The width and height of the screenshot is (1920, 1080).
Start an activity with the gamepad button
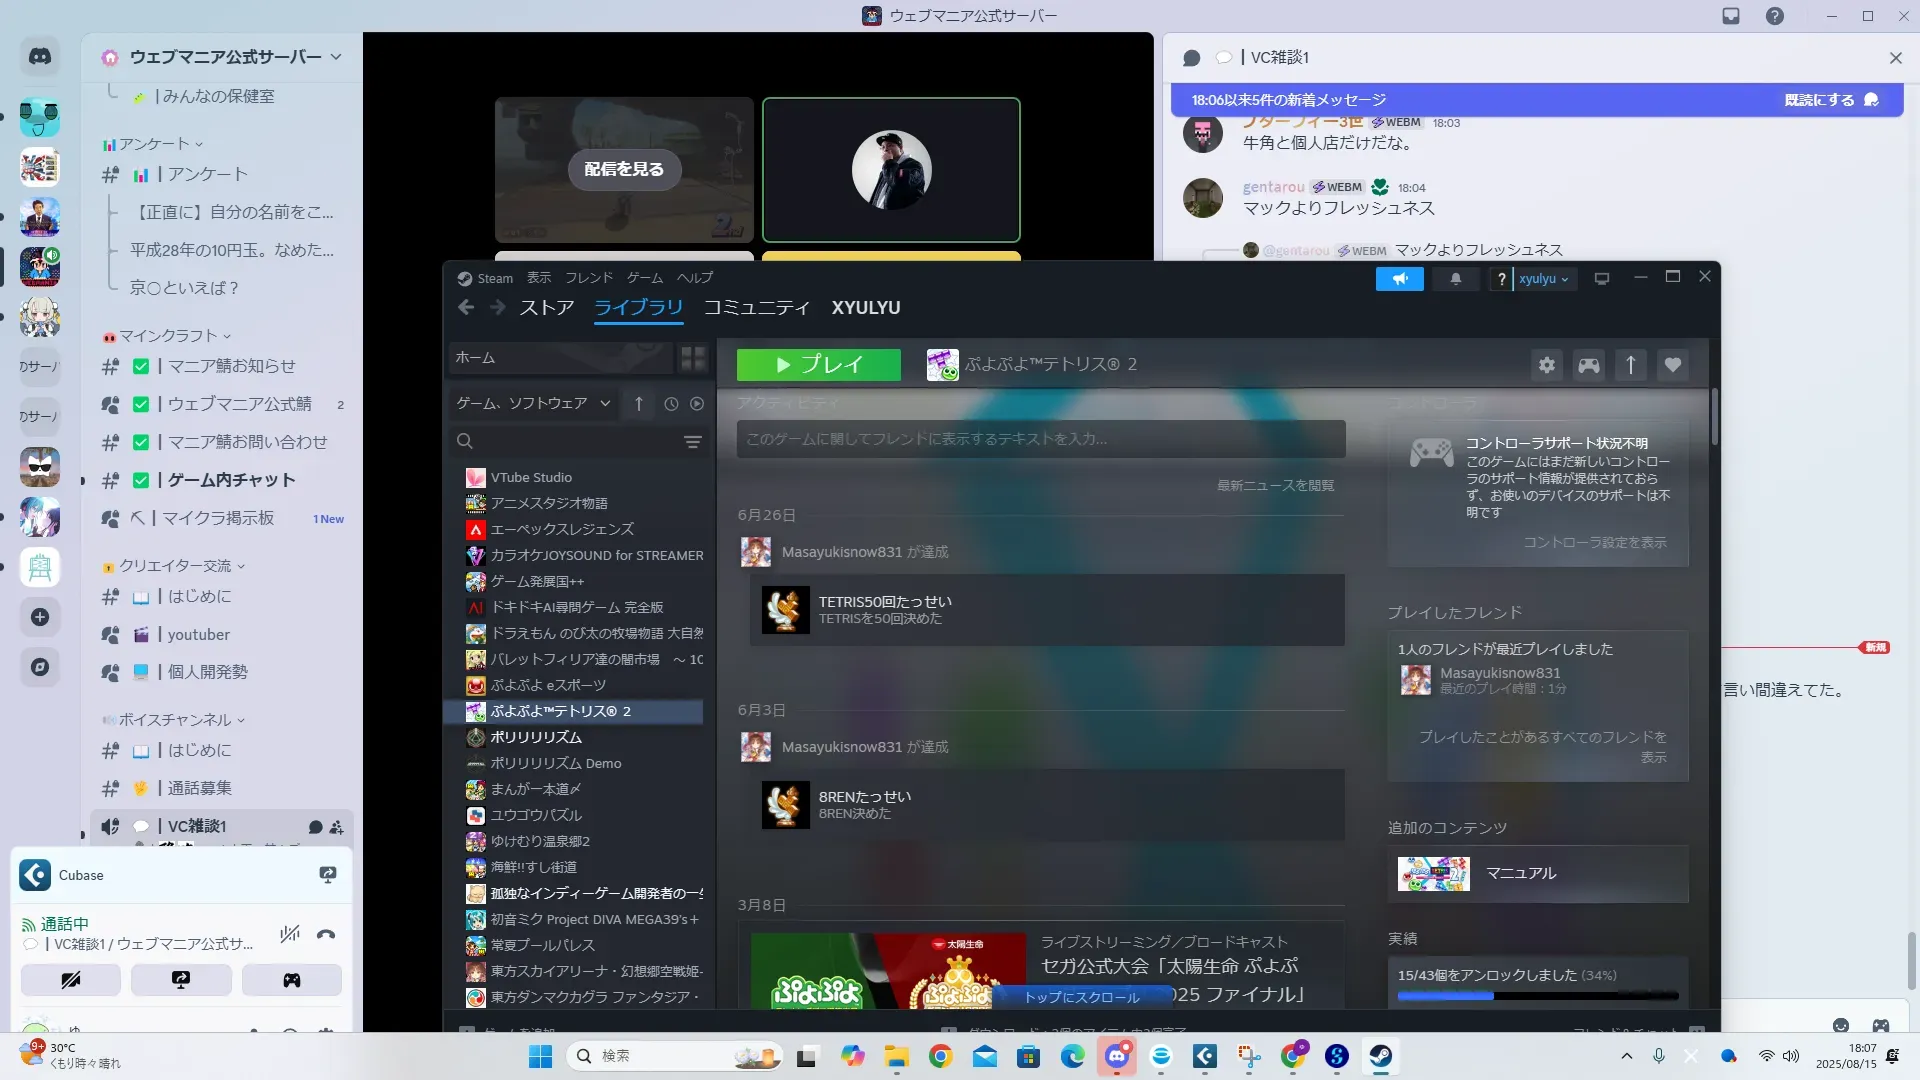pyautogui.click(x=291, y=980)
